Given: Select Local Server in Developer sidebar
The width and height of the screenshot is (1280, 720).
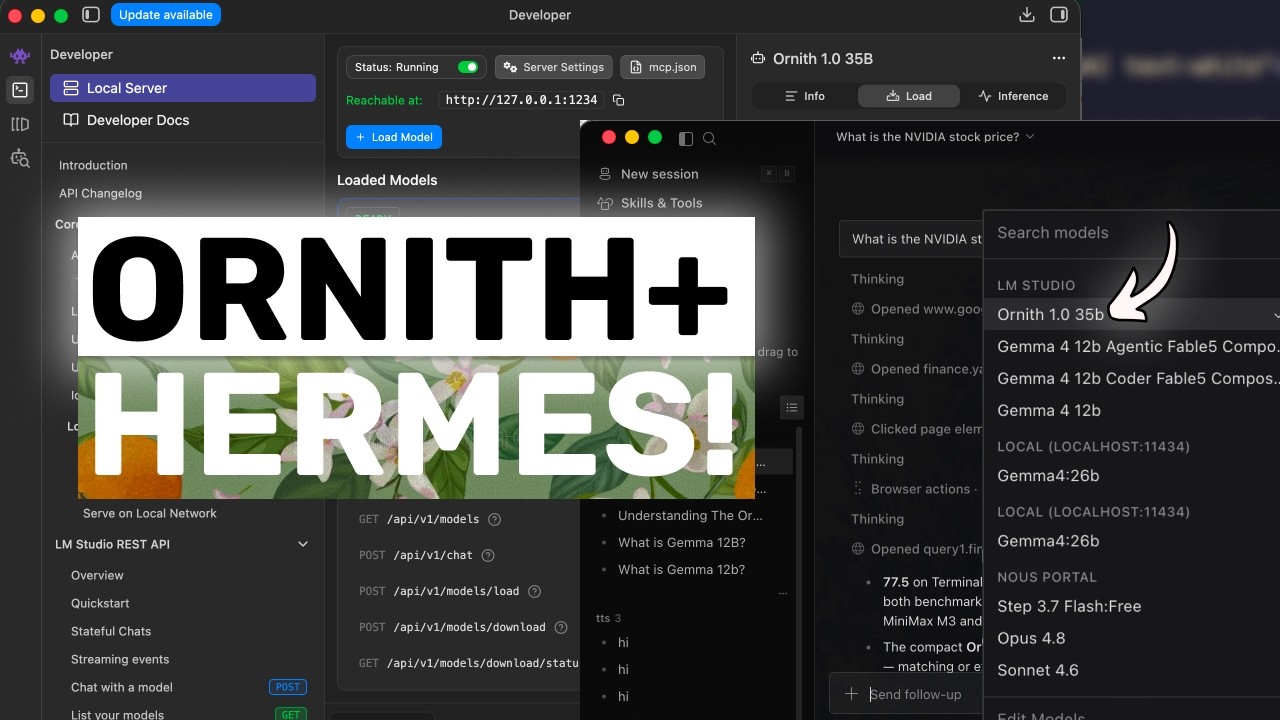Looking at the screenshot, I should click(183, 88).
